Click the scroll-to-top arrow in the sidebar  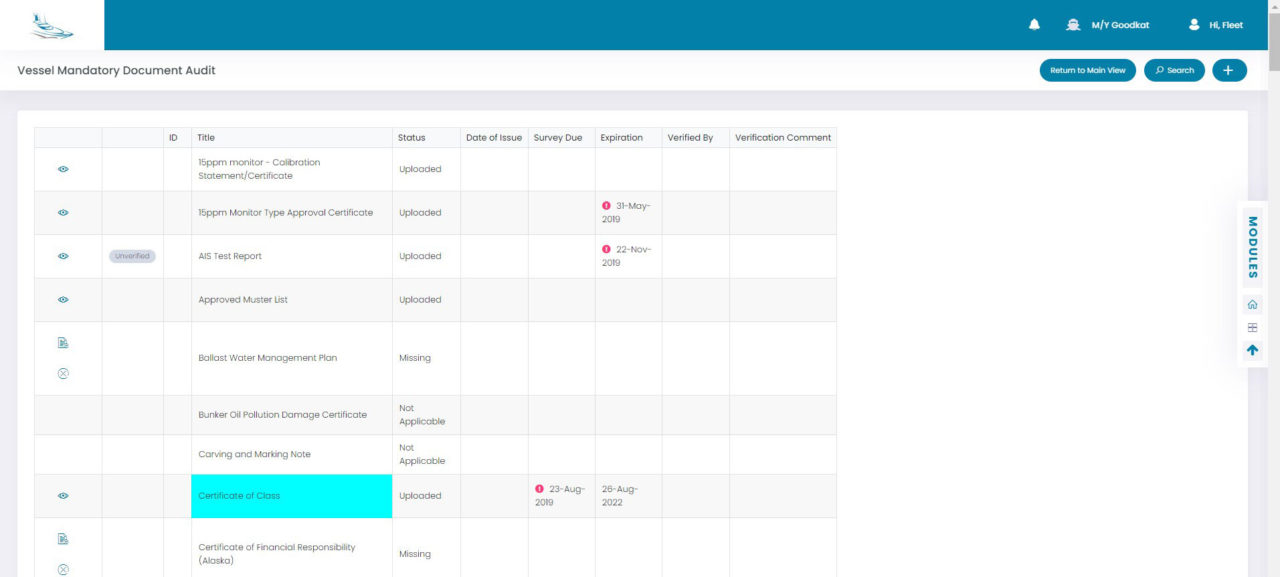point(1252,349)
